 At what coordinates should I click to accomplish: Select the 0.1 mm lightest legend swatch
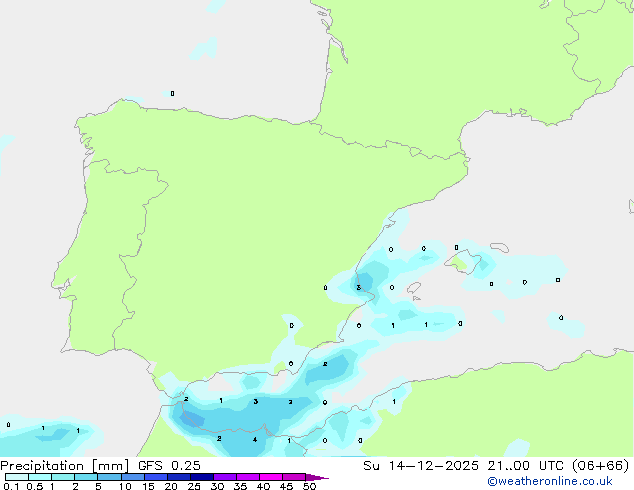click(x=16, y=478)
